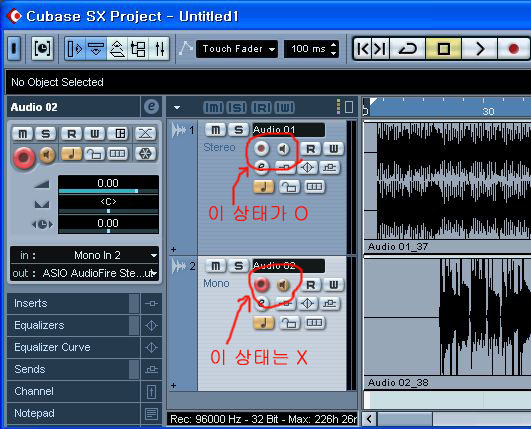The height and width of the screenshot is (429, 531).
Task: Enable Read automation on Audio 02 track
Action: [311, 285]
